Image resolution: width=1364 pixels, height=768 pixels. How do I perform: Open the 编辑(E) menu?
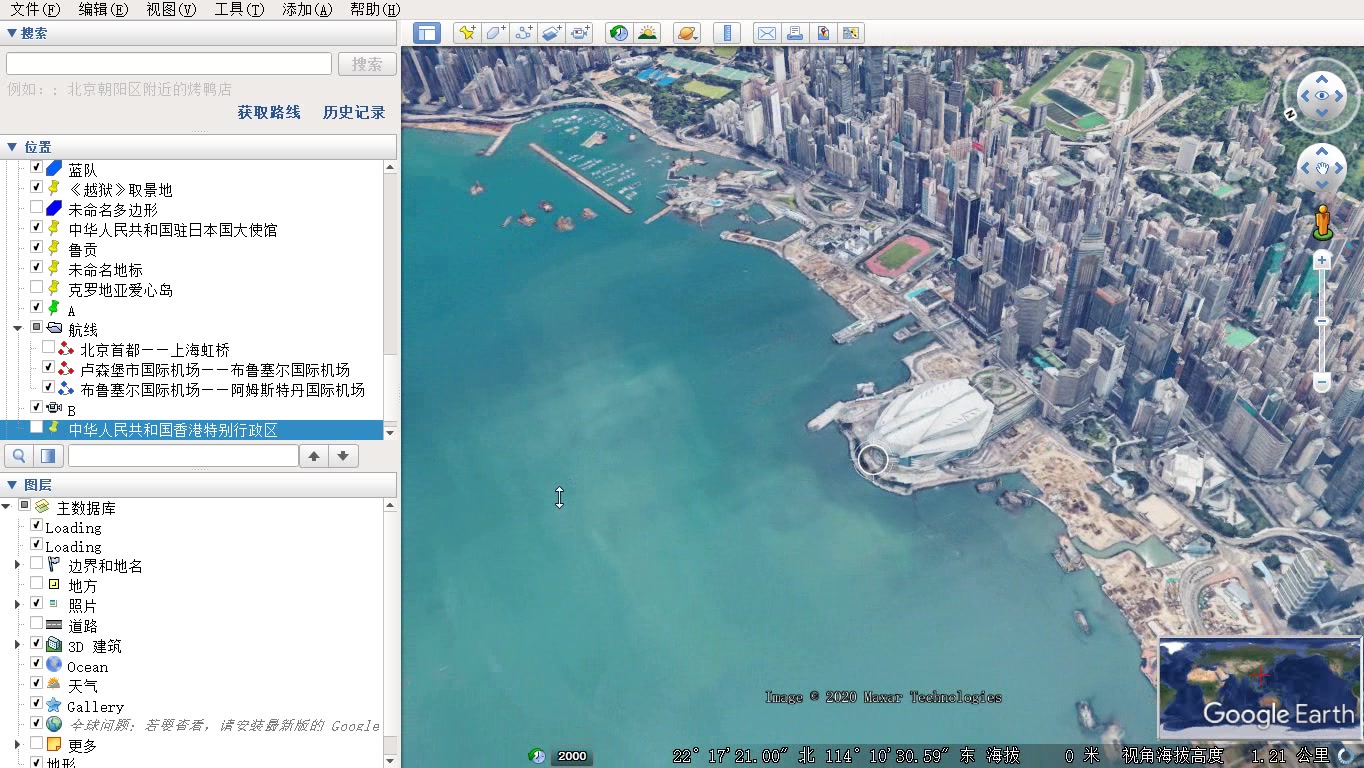tap(103, 9)
